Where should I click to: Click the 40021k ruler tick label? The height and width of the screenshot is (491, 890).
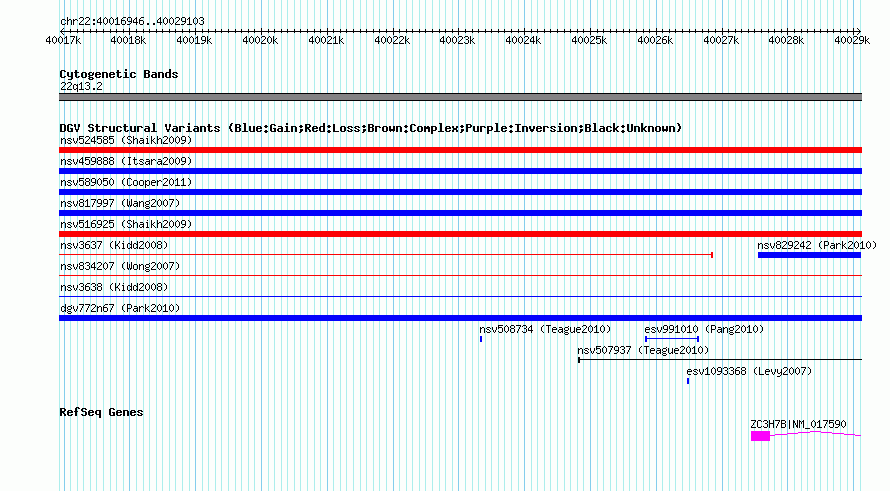click(326, 40)
